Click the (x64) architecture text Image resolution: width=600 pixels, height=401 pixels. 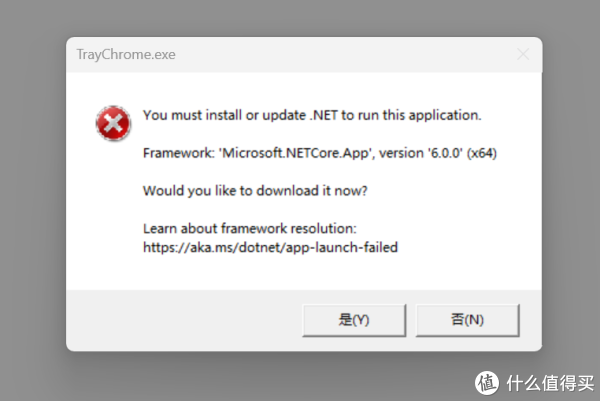click(478, 153)
